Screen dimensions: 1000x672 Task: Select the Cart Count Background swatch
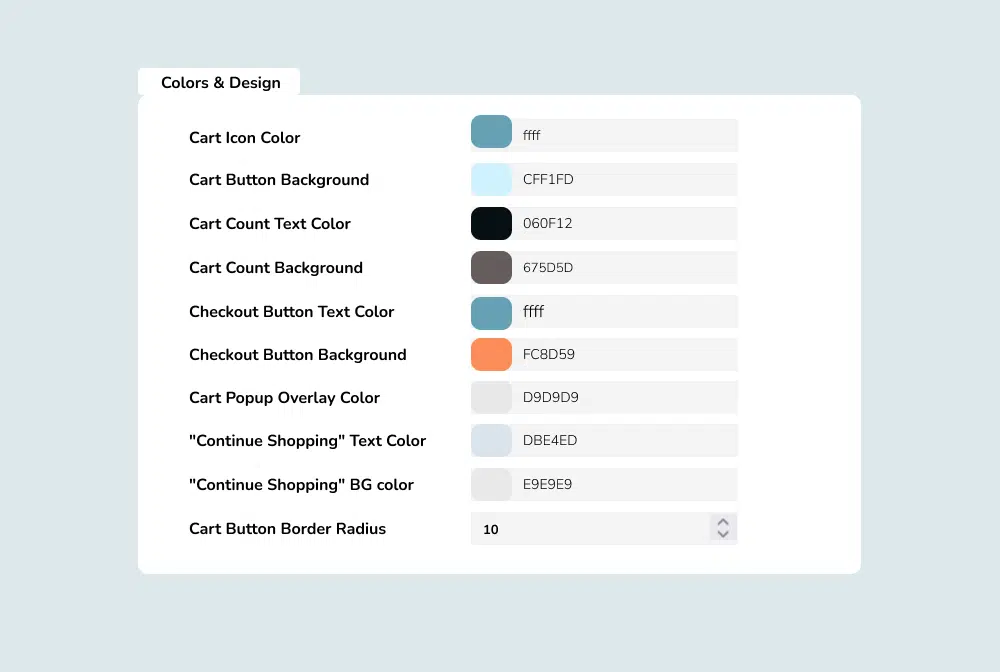(x=491, y=267)
